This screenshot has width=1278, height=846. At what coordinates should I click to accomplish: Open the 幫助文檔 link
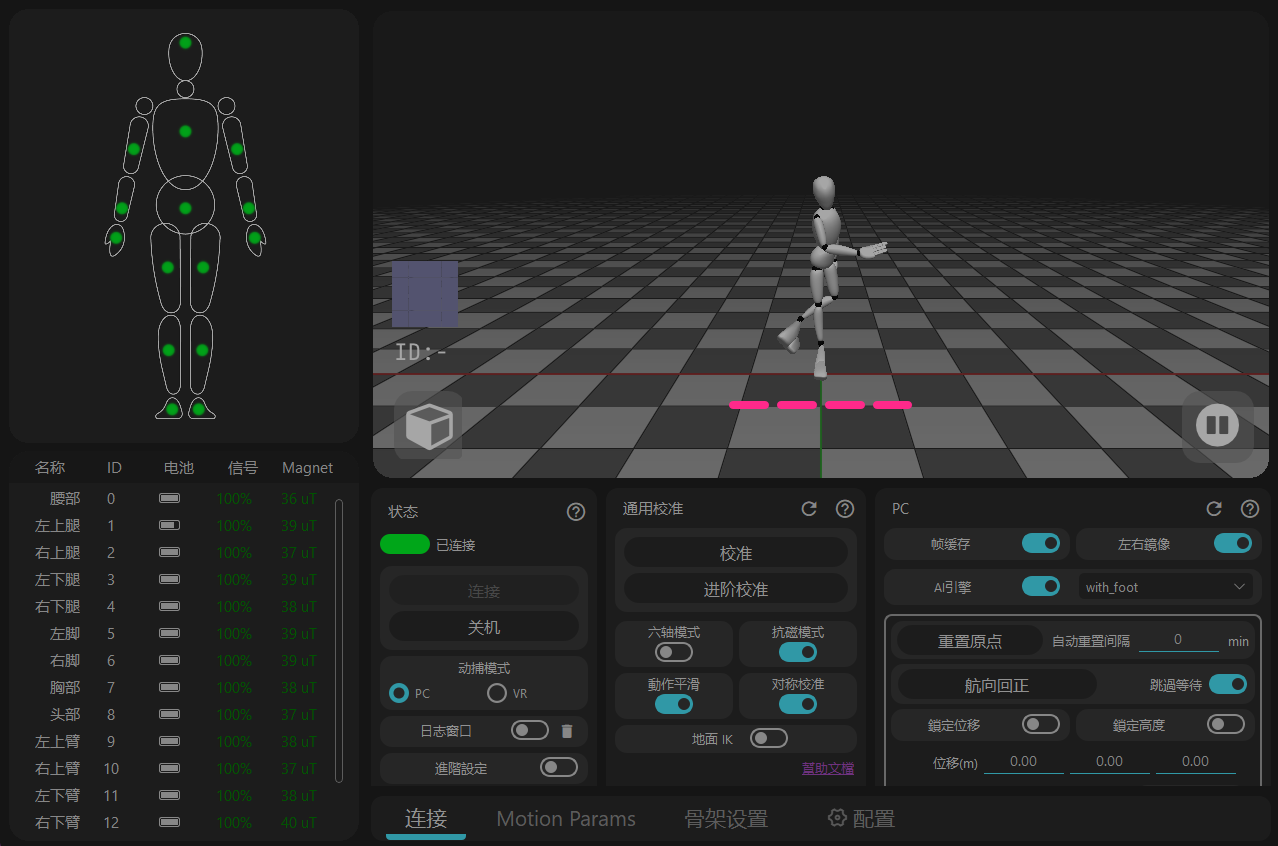[828, 768]
